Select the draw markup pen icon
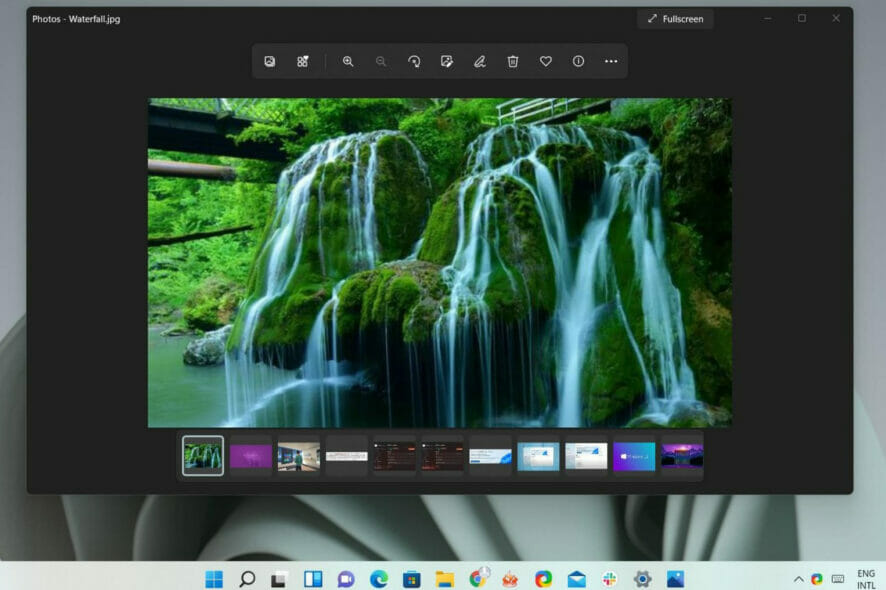 click(480, 61)
